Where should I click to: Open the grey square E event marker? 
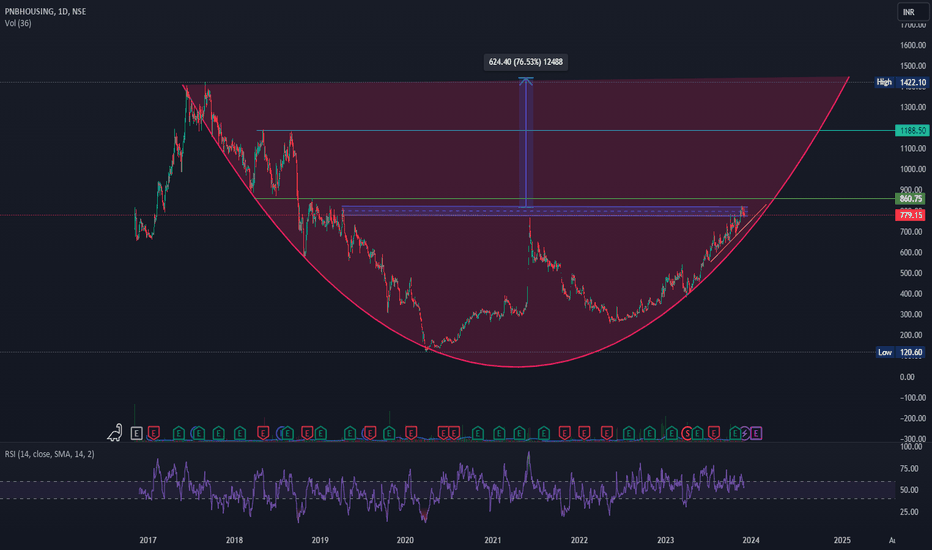coord(137,433)
